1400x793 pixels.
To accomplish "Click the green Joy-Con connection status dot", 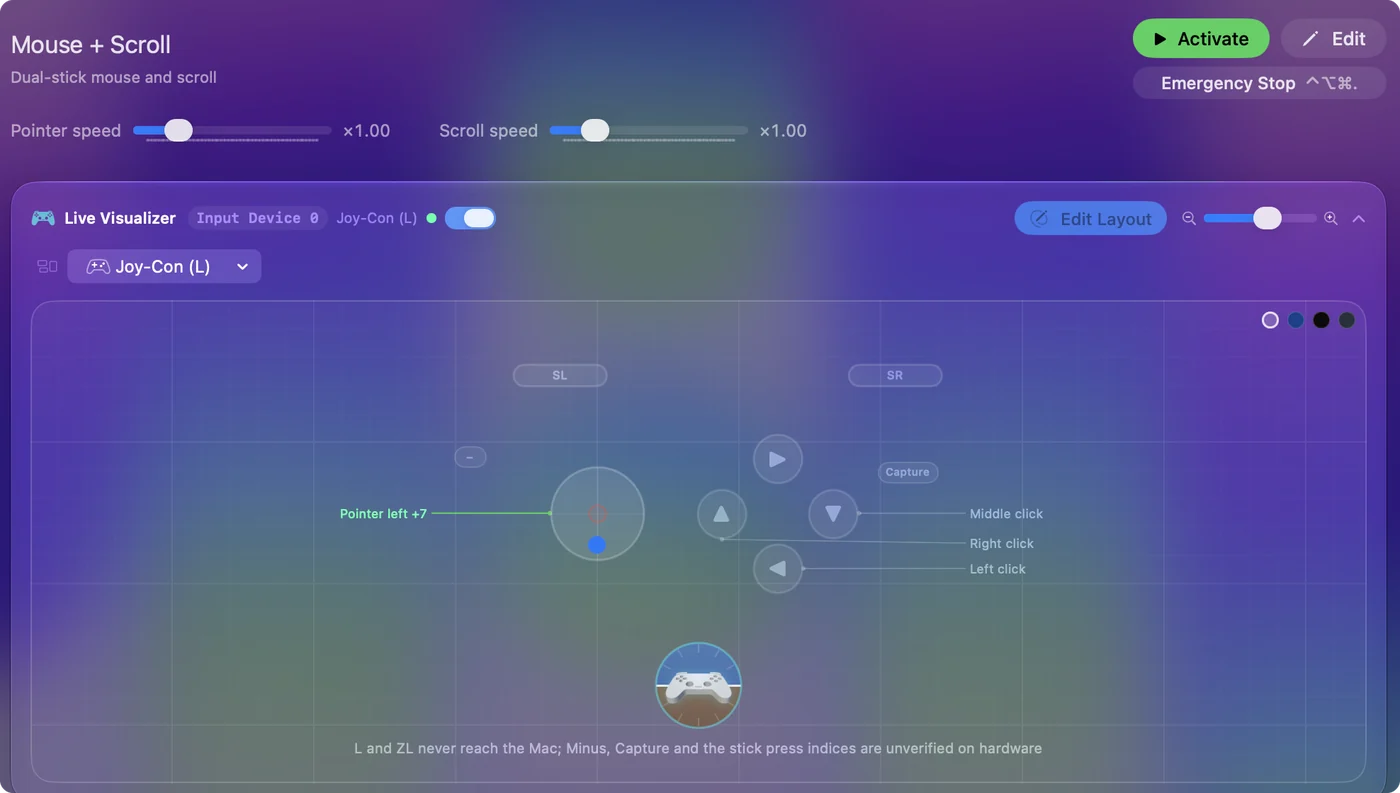I will [x=431, y=218].
